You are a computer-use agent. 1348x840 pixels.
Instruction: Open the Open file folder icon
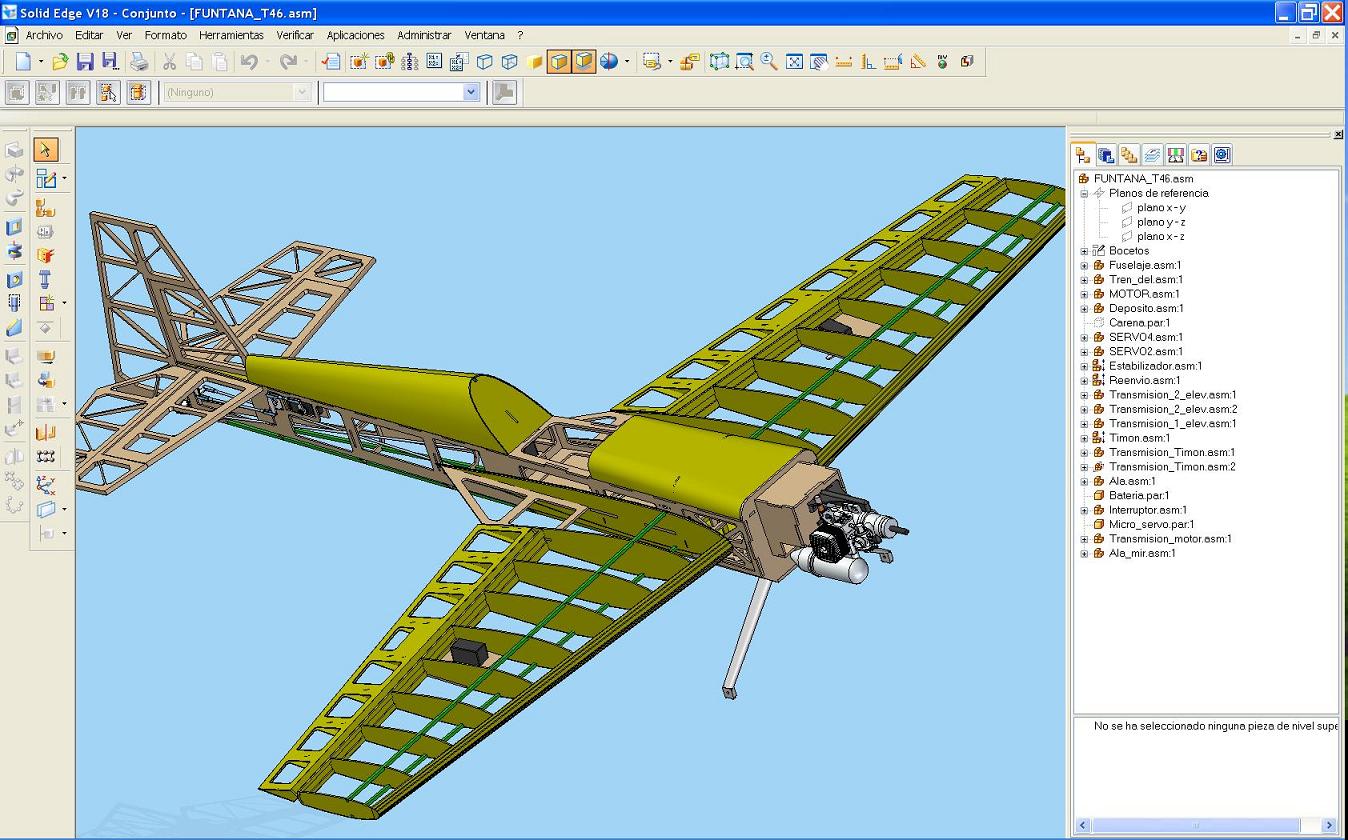pos(60,62)
